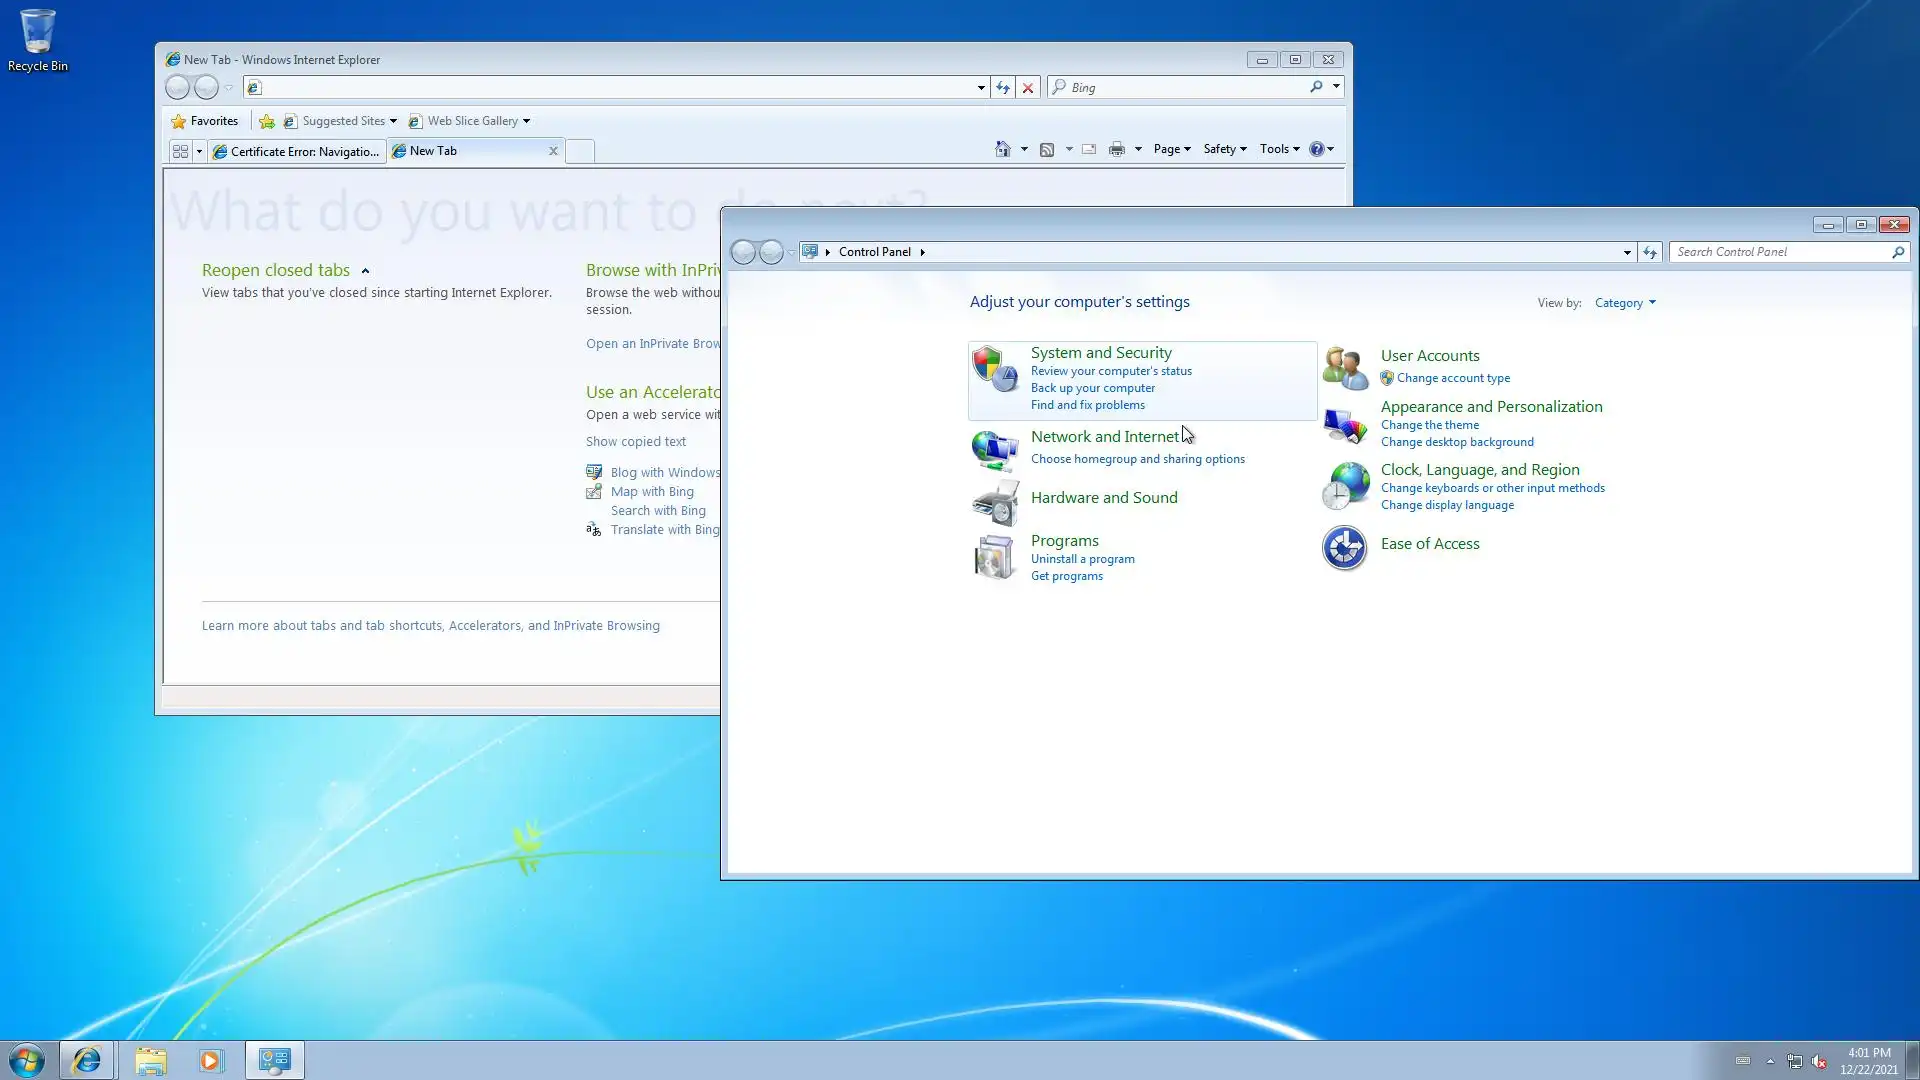This screenshot has width=1920, height=1080.
Task: Click the Print icon in IE toolbar
Action: coord(1116,149)
